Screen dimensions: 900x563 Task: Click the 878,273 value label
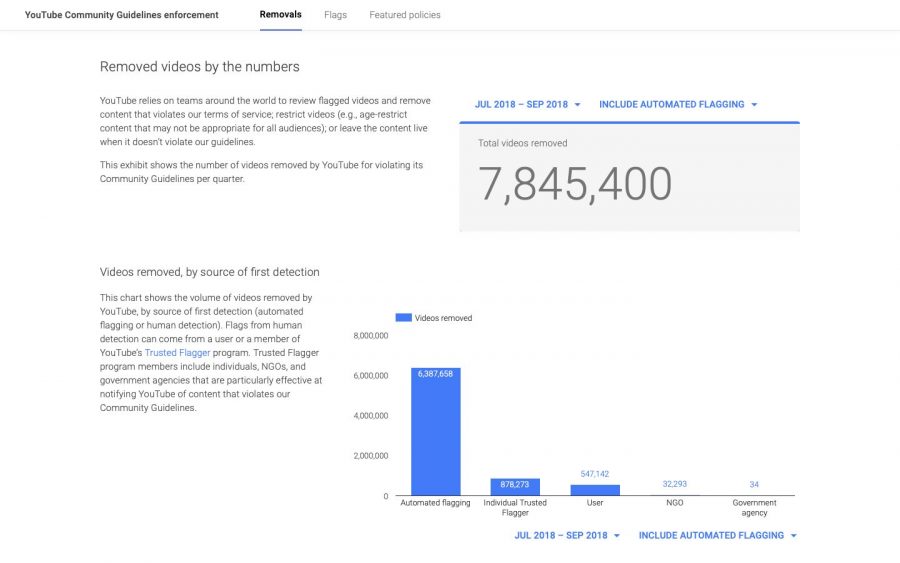(x=514, y=484)
